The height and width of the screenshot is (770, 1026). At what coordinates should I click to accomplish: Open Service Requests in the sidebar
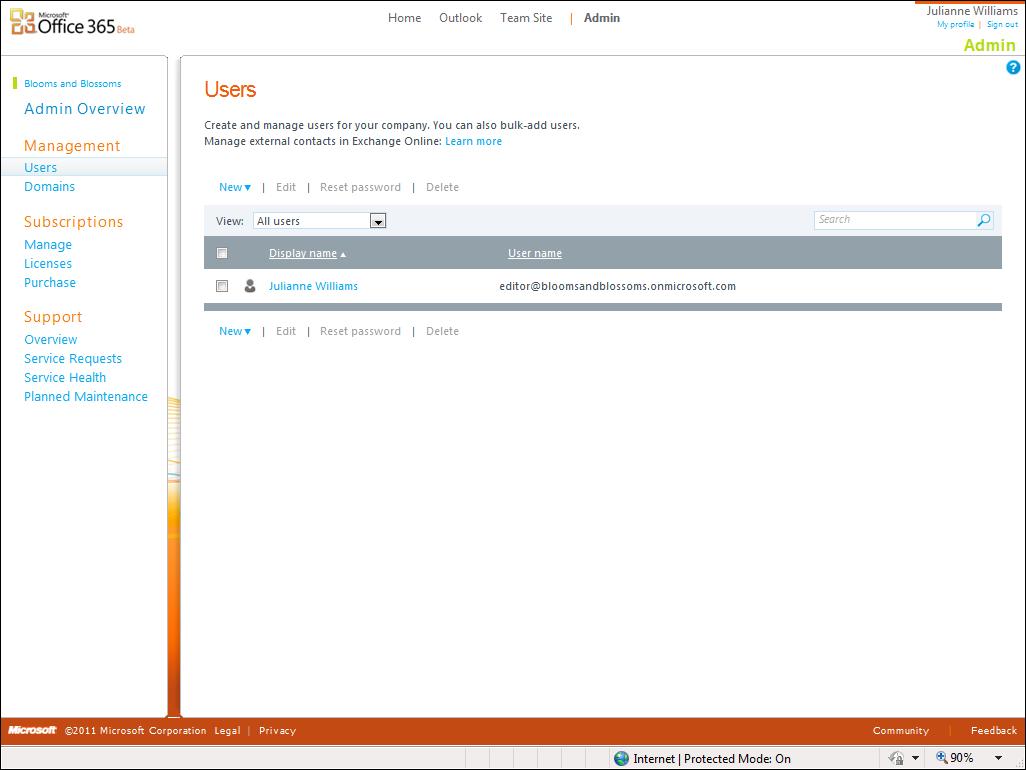tap(73, 359)
